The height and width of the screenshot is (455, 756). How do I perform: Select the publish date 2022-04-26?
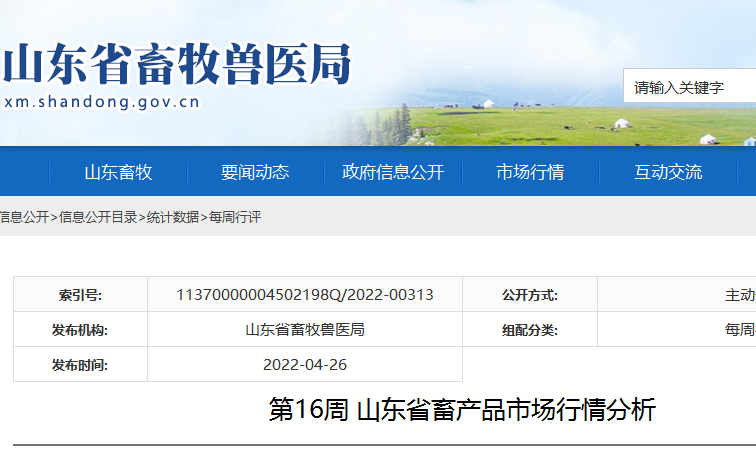pos(305,365)
